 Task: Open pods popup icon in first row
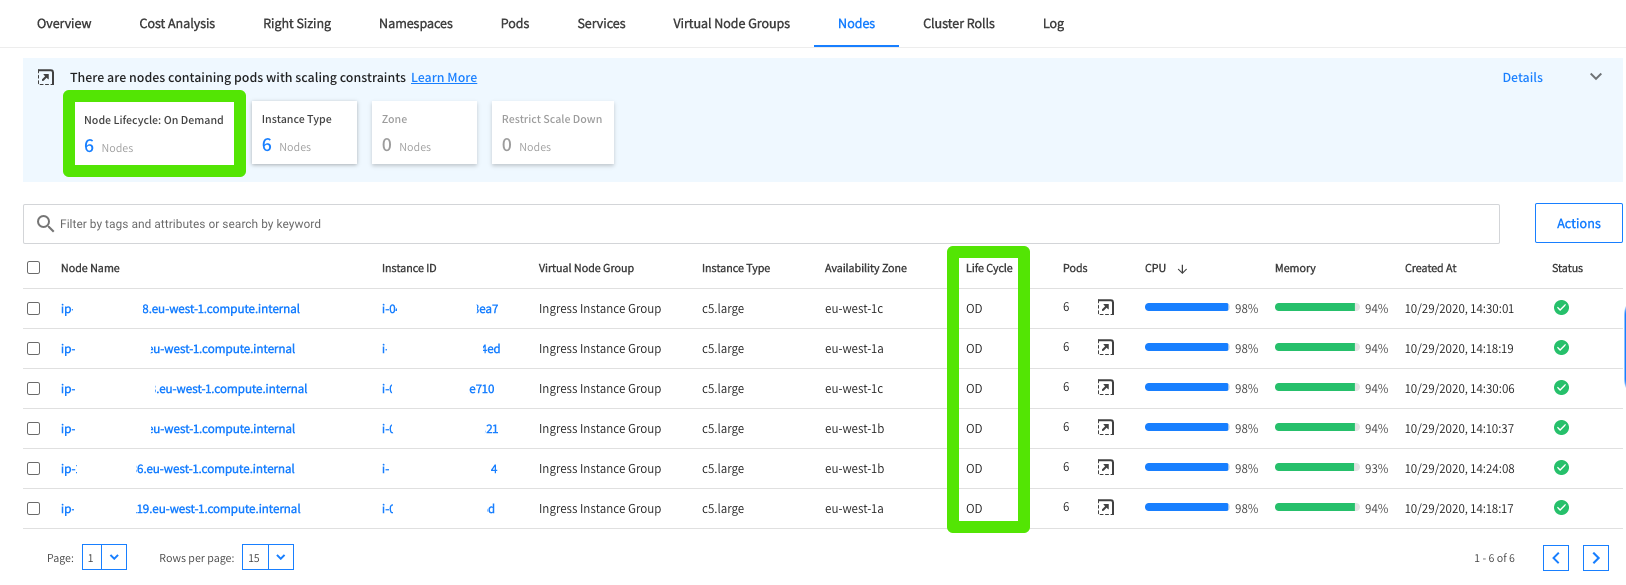[1105, 308]
